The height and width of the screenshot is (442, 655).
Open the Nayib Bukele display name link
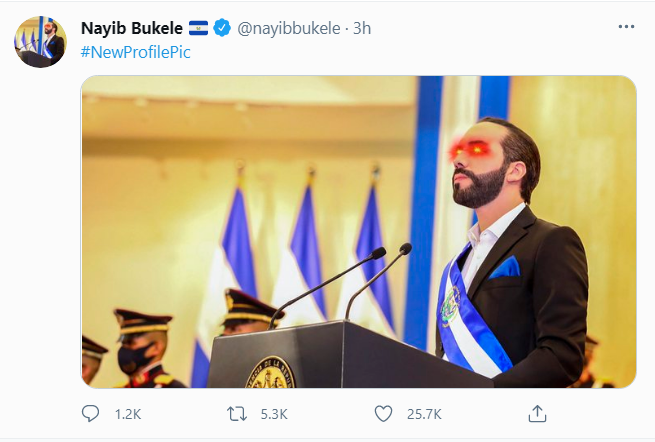(x=131, y=29)
